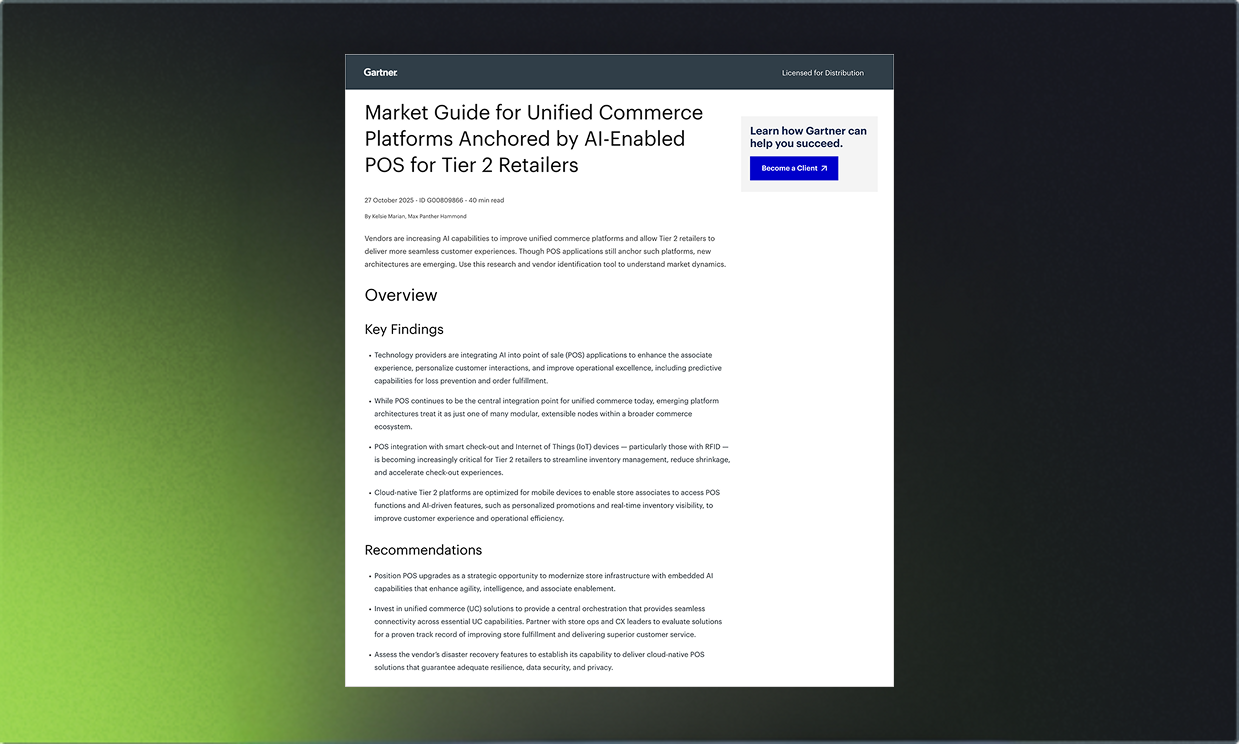Click the bullet starting Invest in unified commerce
The width and height of the screenshot is (1239, 744).
[547, 621]
